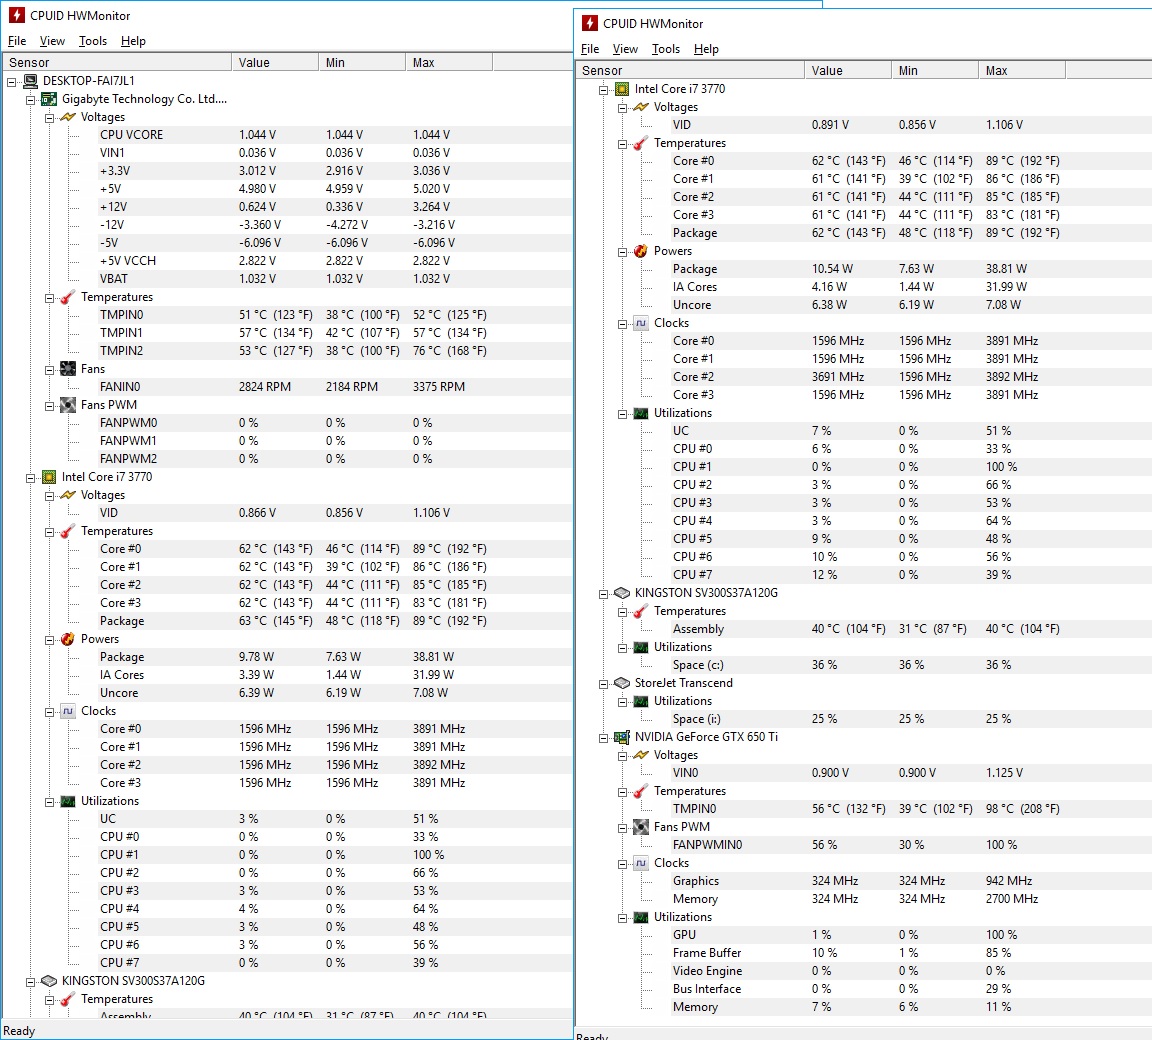Click the GPU Temperatures thermometer icon

point(641,791)
